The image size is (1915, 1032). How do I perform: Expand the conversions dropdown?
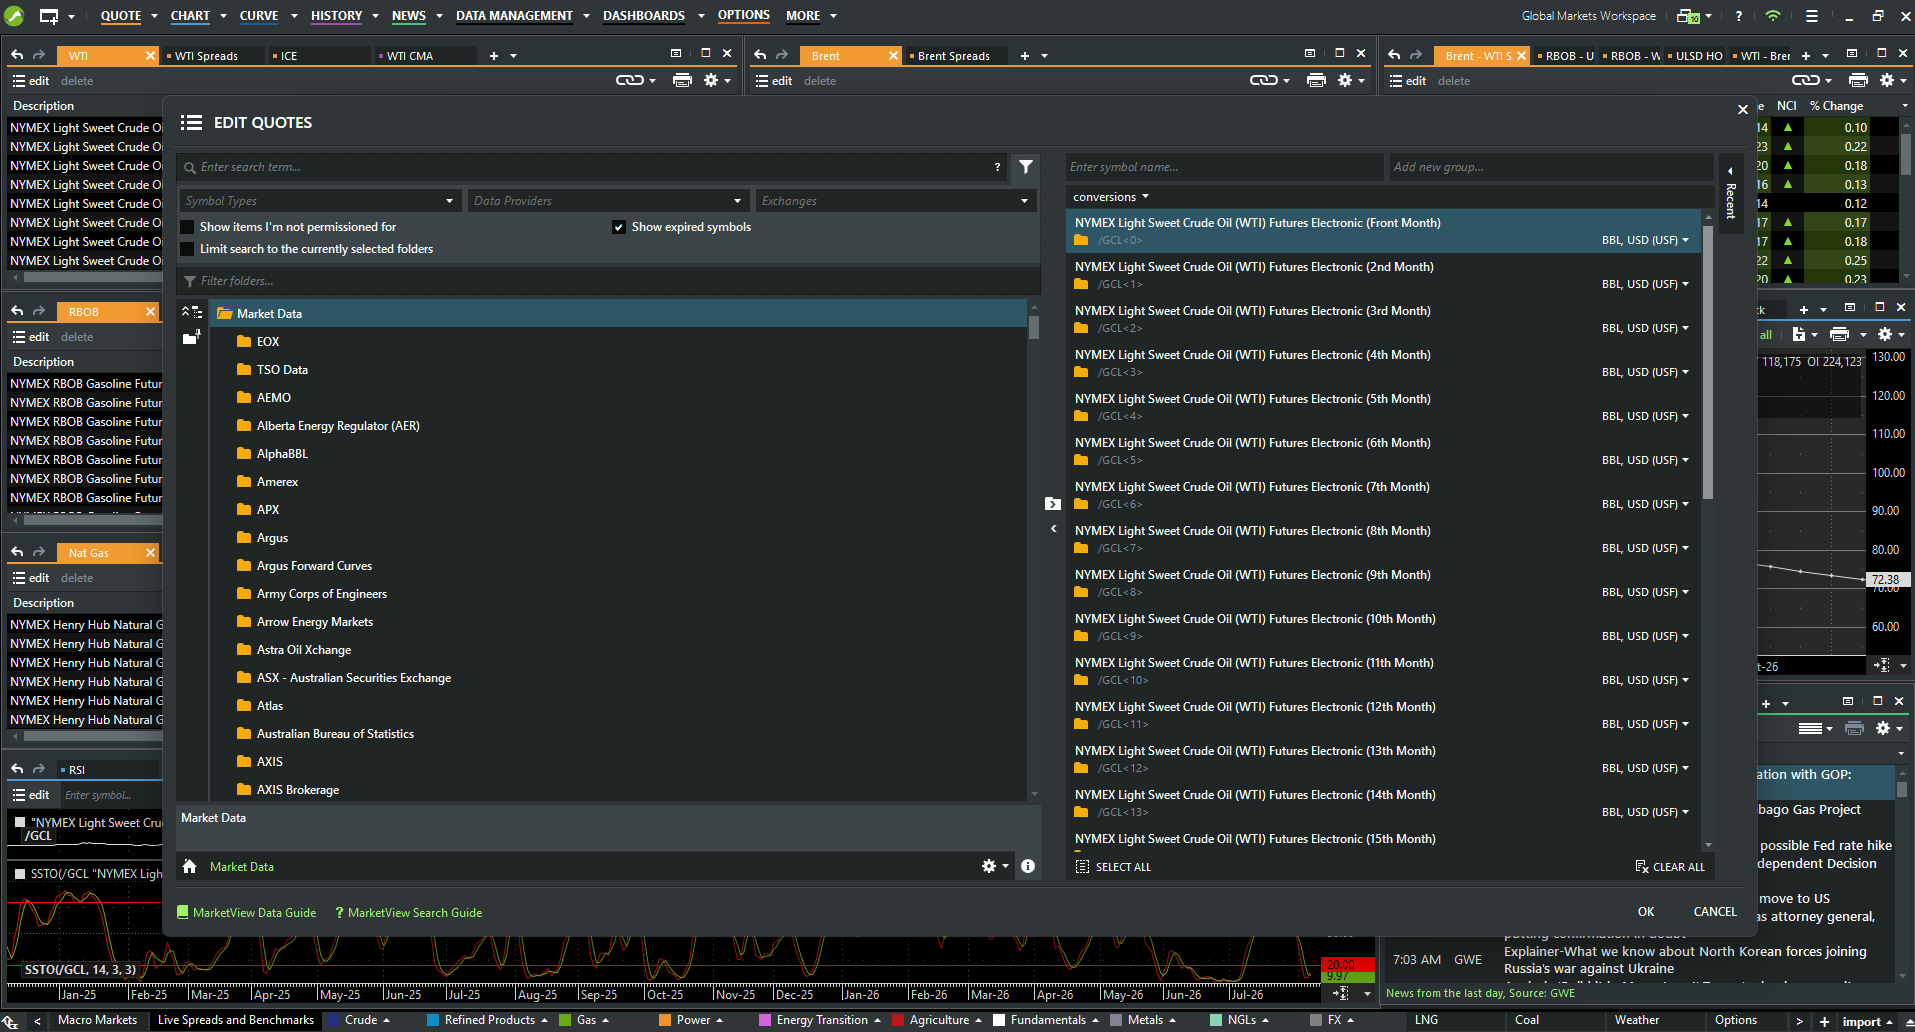coord(1111,197)
